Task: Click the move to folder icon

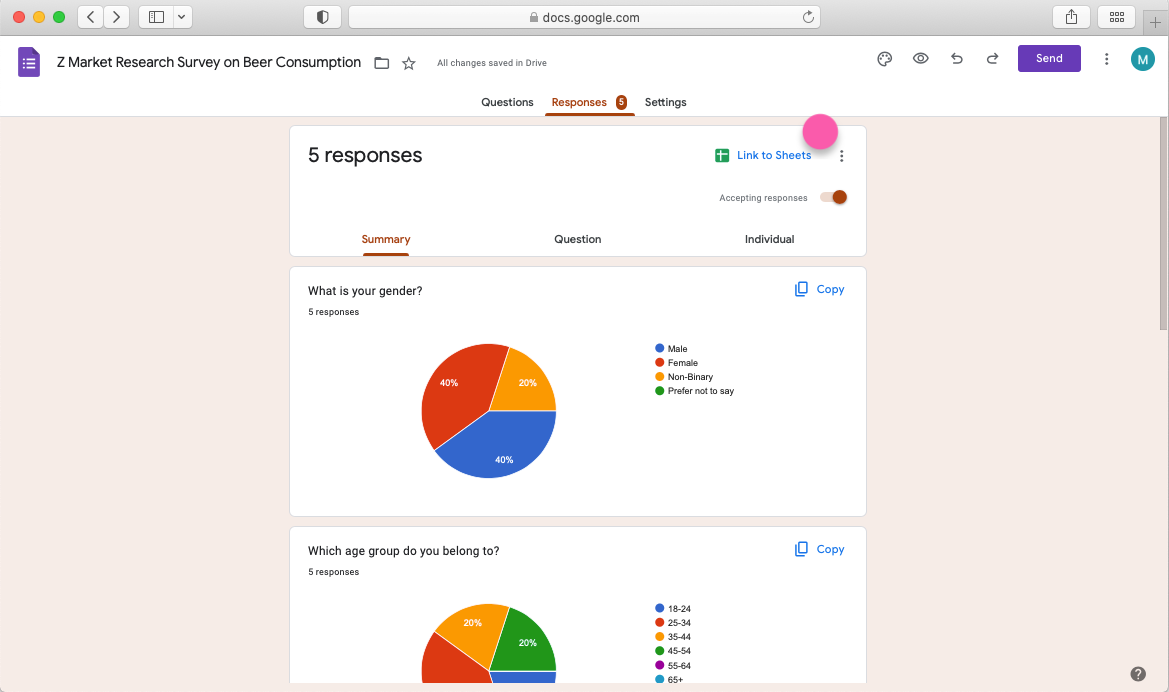Action: click(381, 63)
